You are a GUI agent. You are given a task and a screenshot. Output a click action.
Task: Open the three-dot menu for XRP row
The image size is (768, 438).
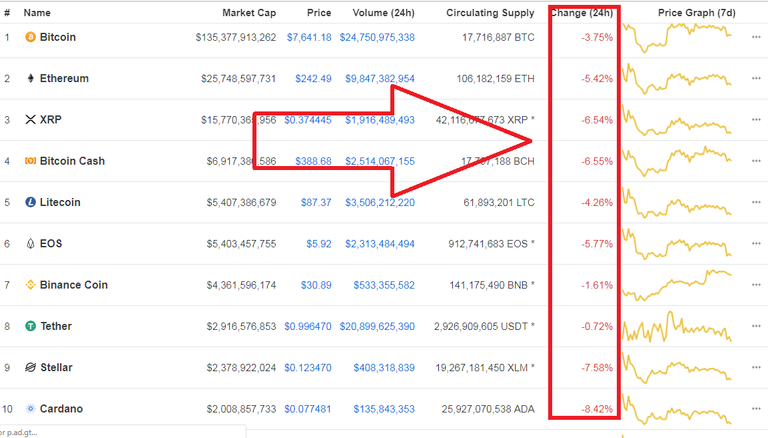tap(756, 120)
